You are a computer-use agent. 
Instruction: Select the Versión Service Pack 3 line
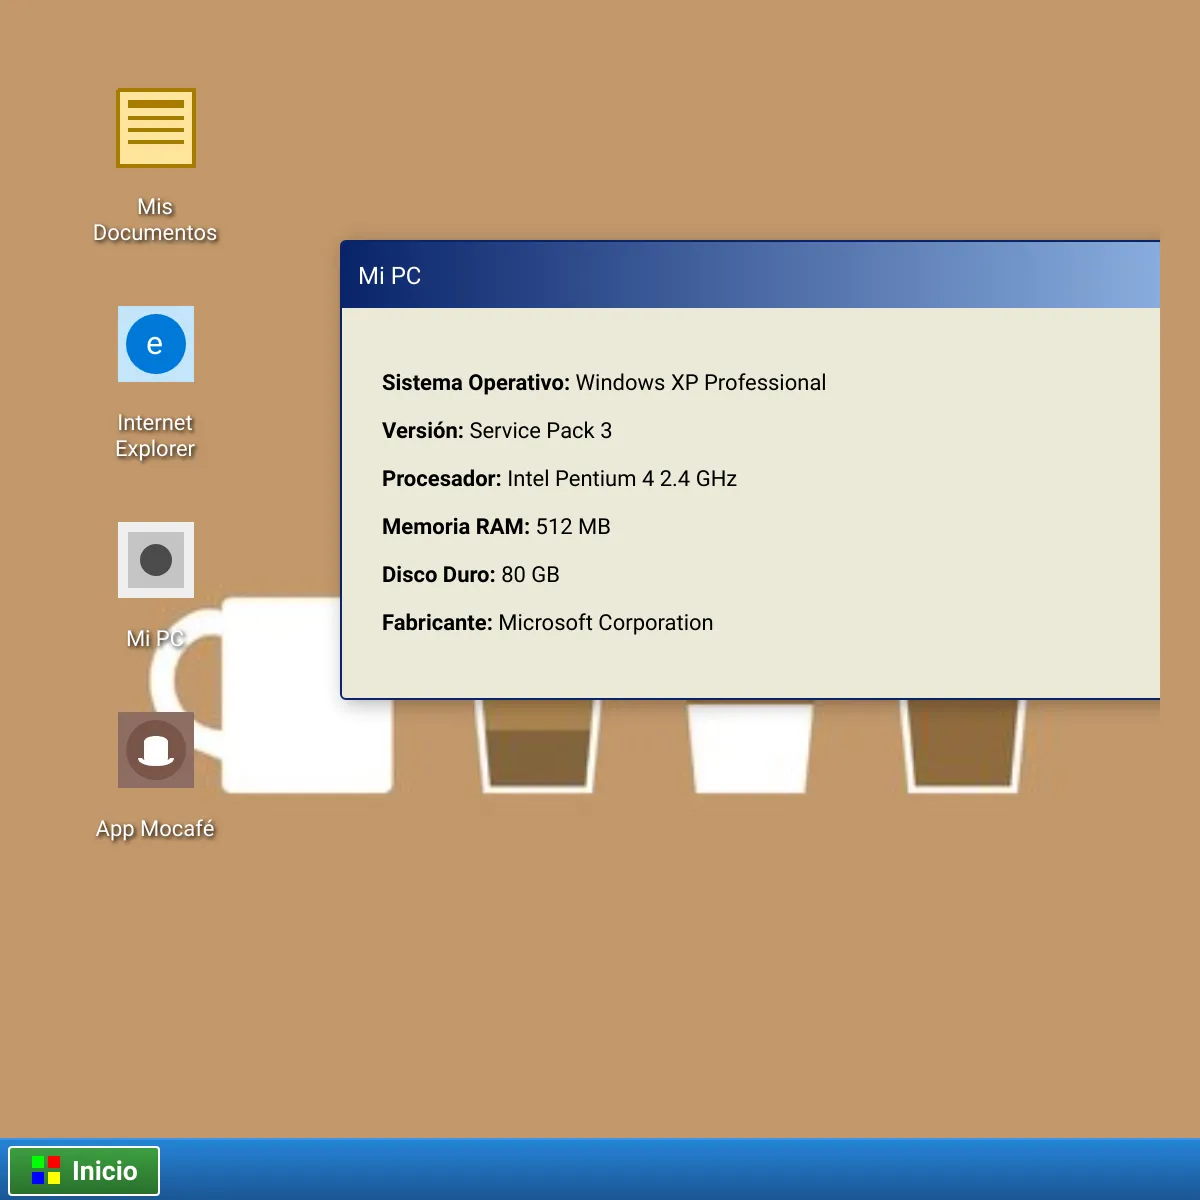click(x=497, y=431)
